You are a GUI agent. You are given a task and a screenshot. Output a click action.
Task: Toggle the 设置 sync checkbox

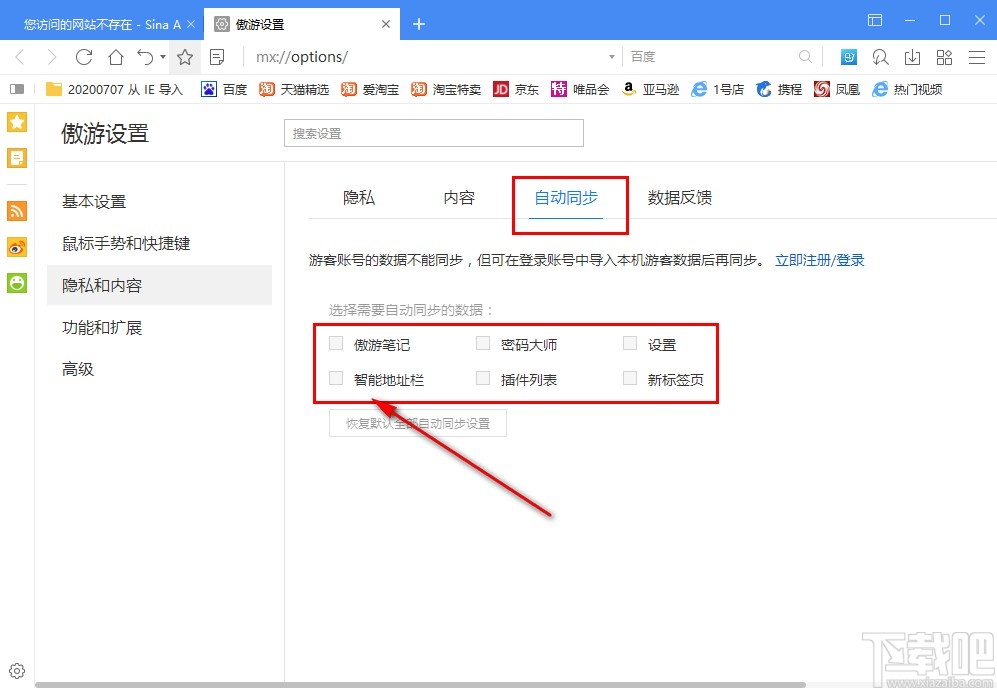click(x=629, y=343)
